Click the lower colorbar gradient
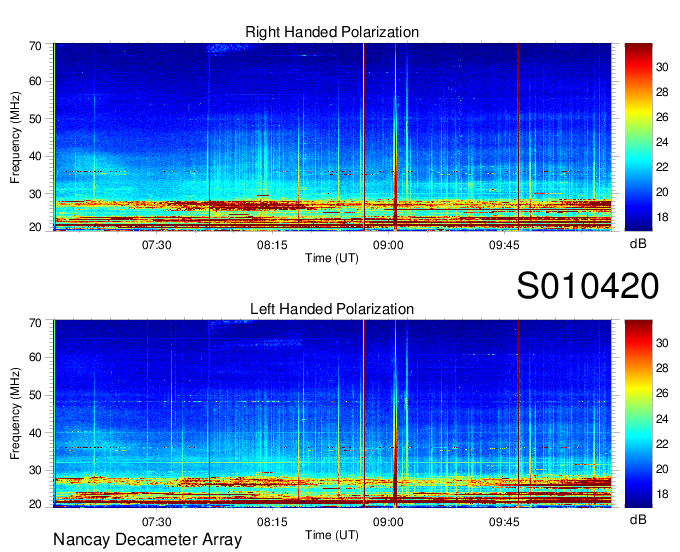 [638, 414]
